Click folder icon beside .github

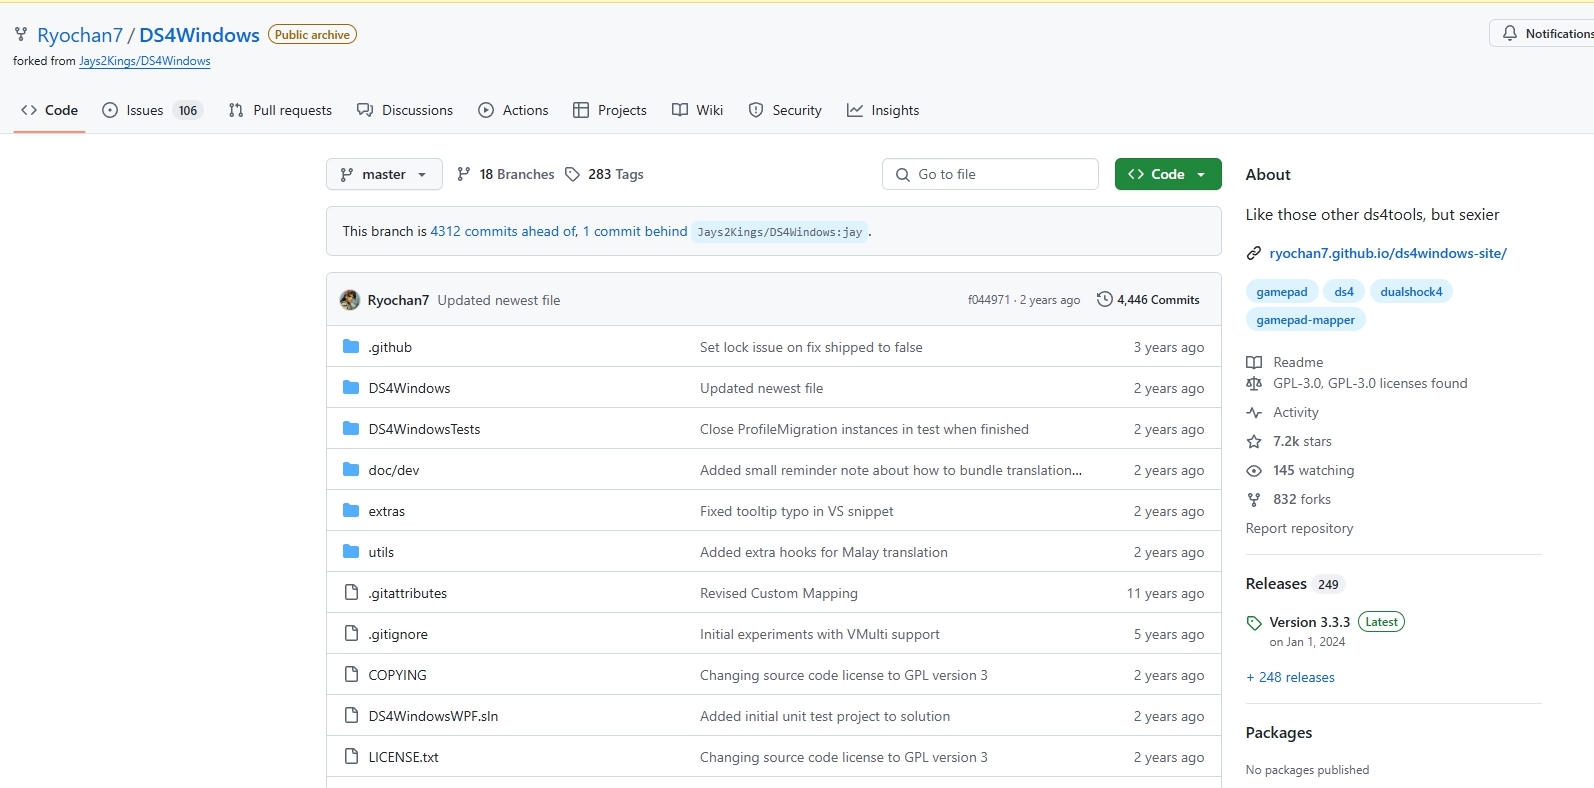point(351,347)
